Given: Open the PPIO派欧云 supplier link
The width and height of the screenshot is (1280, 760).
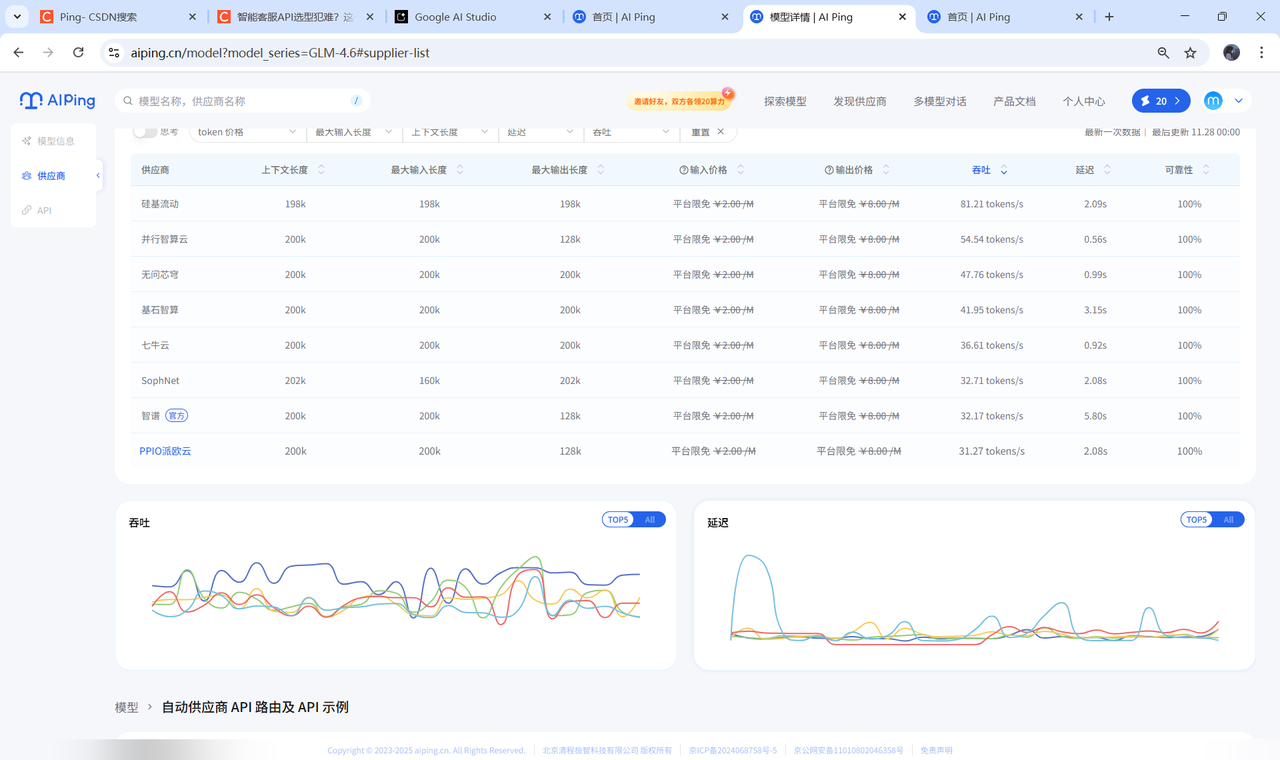Looking at the screenshot, I should (x=165, y=451).
